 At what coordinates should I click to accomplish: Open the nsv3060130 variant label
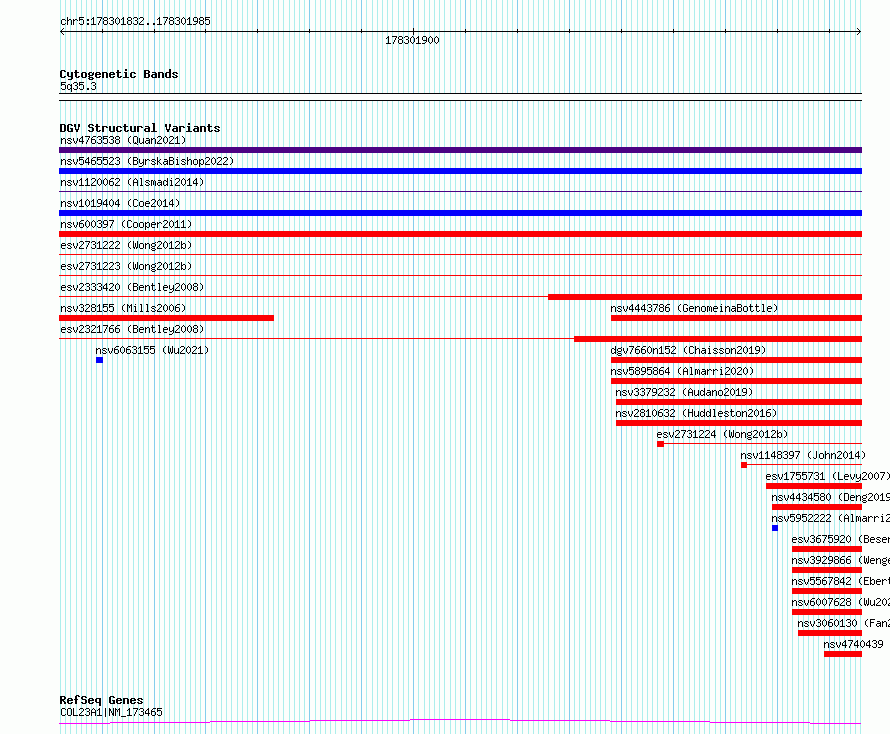(x=843, y=623)
